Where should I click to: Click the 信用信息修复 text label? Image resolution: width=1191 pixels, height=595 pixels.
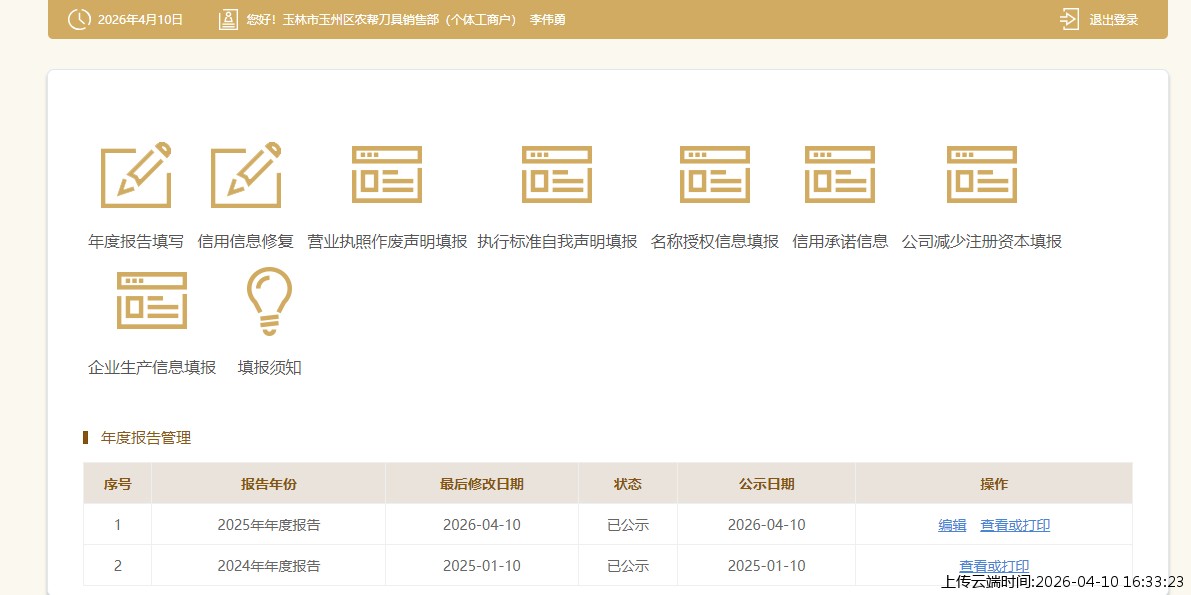[246, 241]
